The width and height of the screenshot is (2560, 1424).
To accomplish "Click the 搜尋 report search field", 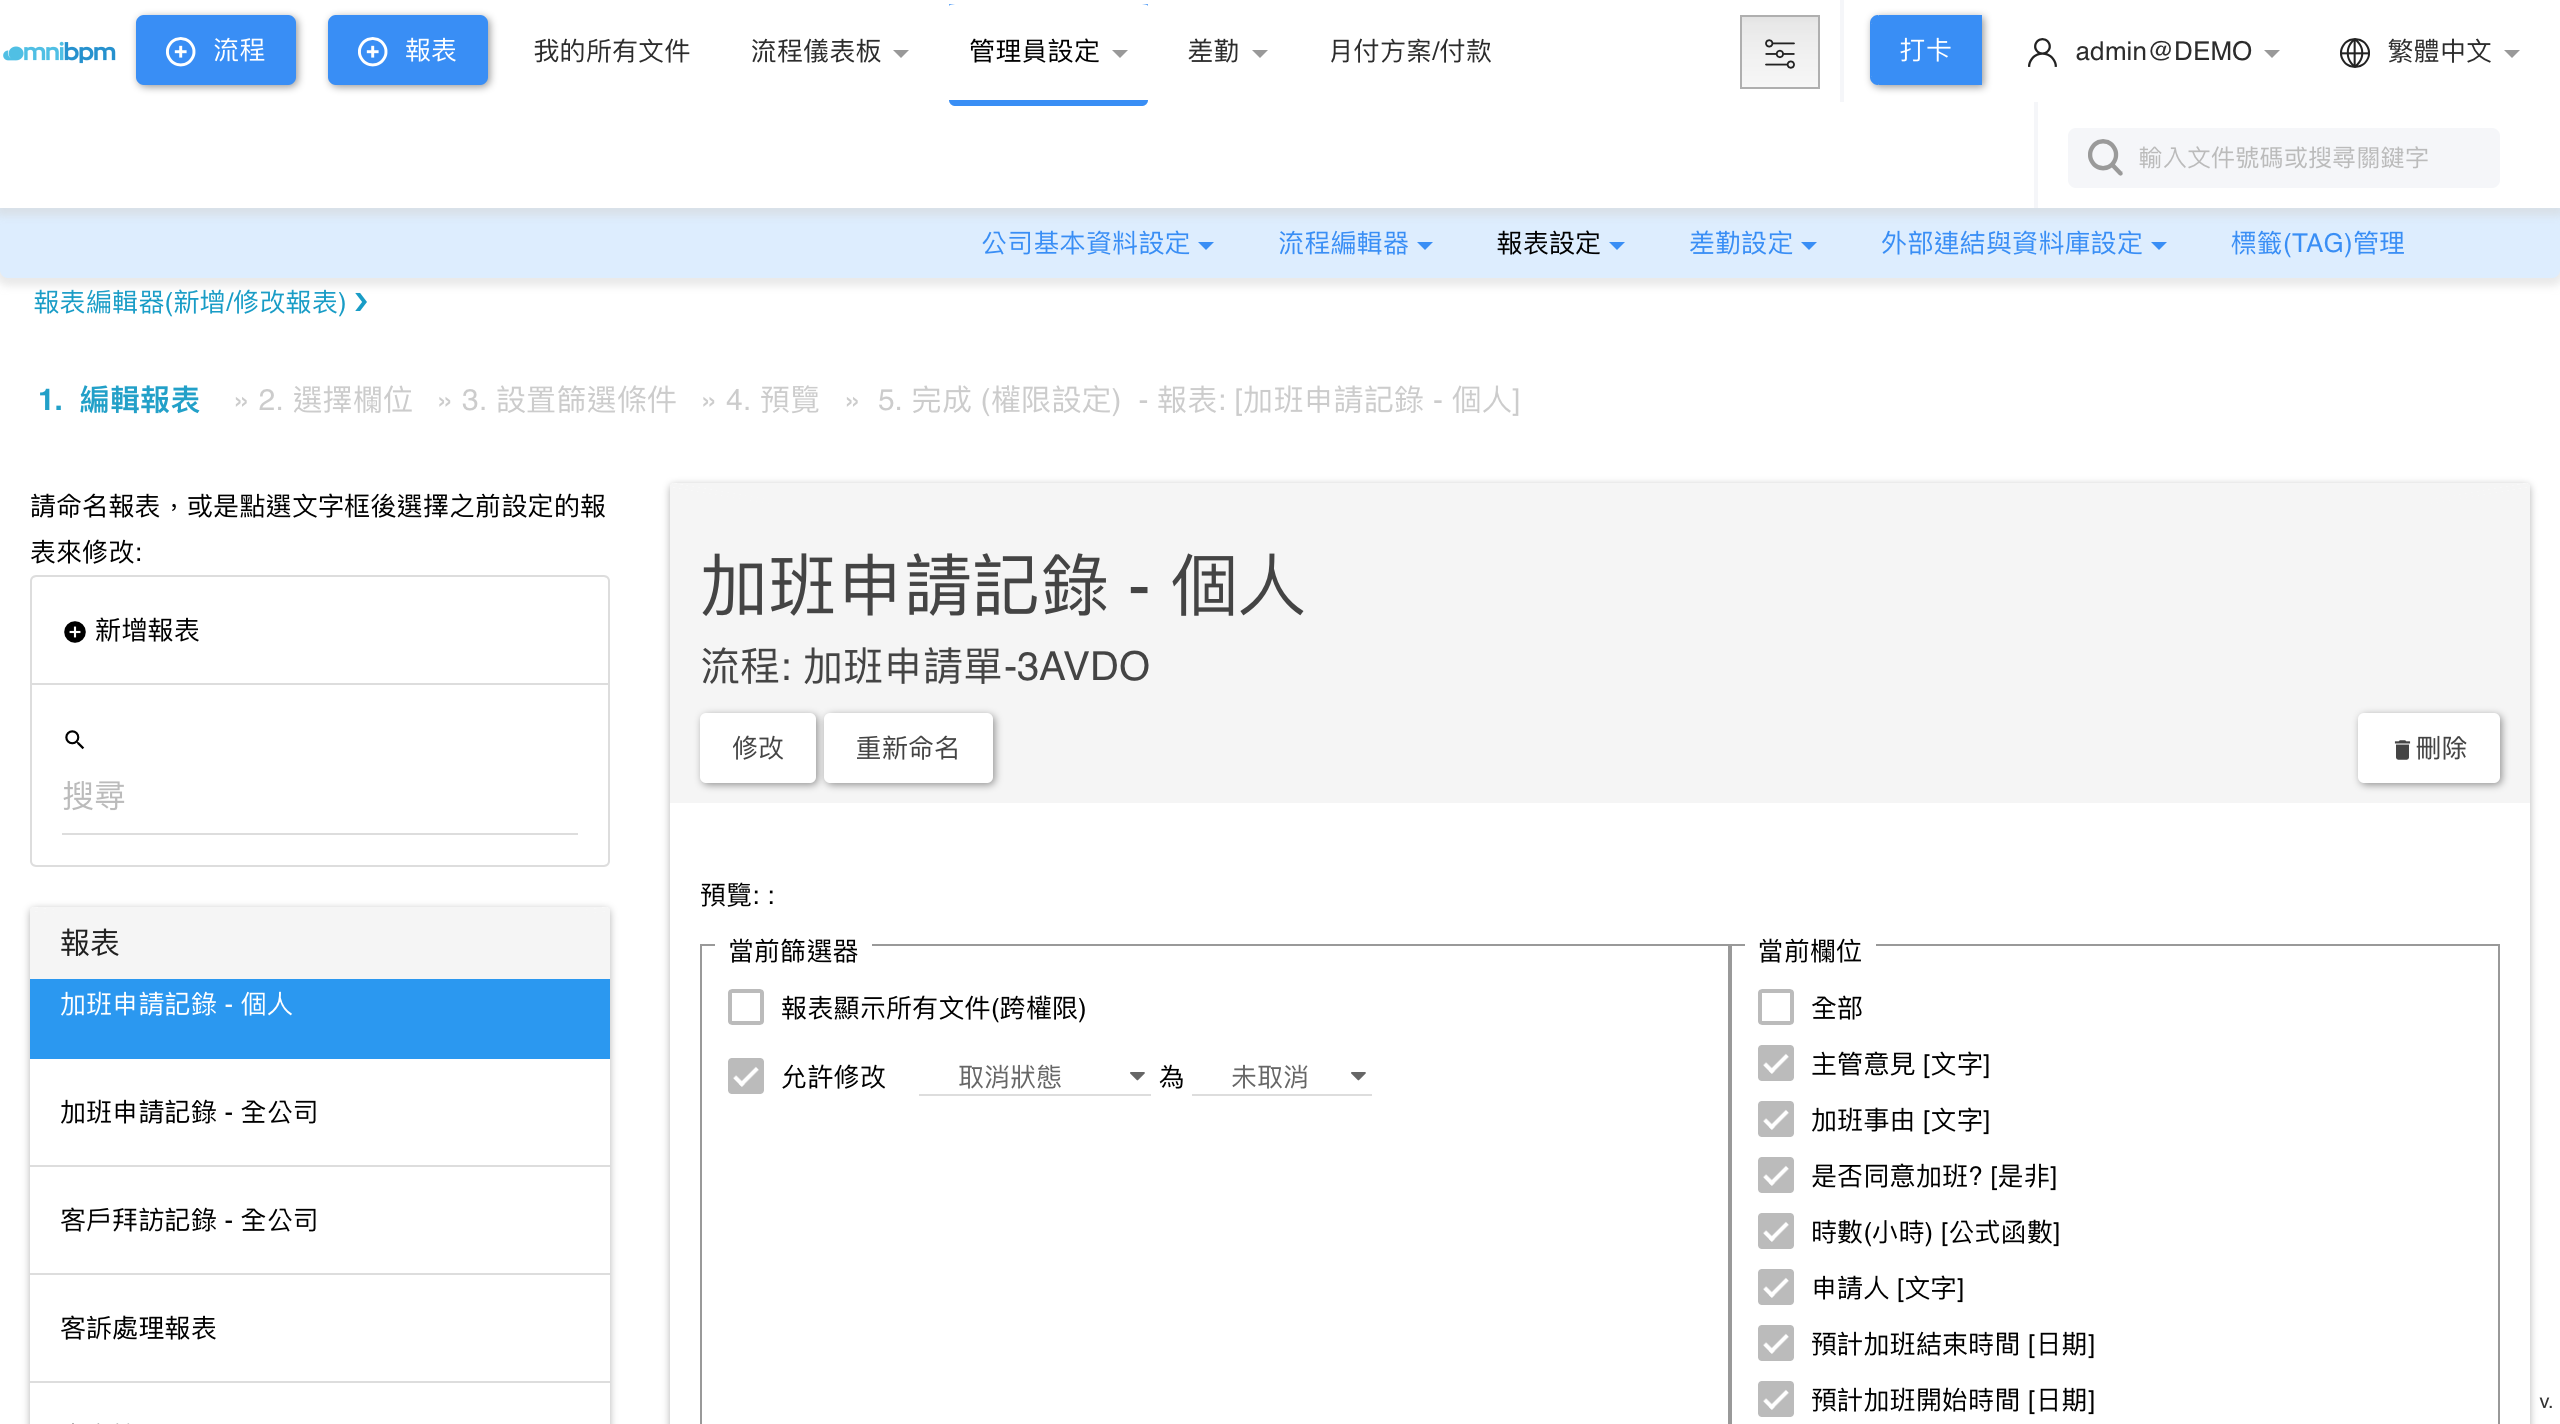I will [320, 796].
